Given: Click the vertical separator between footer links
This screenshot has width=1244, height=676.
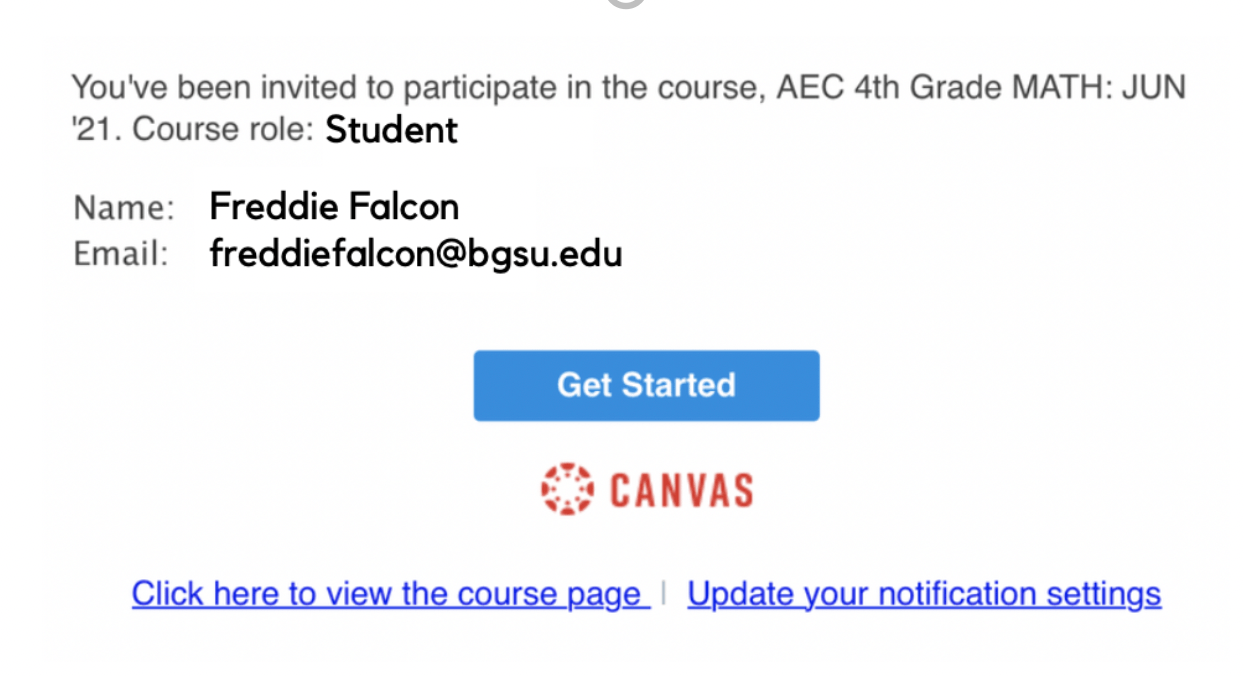Looking at the screenshot, I should (x=664, y=594).
